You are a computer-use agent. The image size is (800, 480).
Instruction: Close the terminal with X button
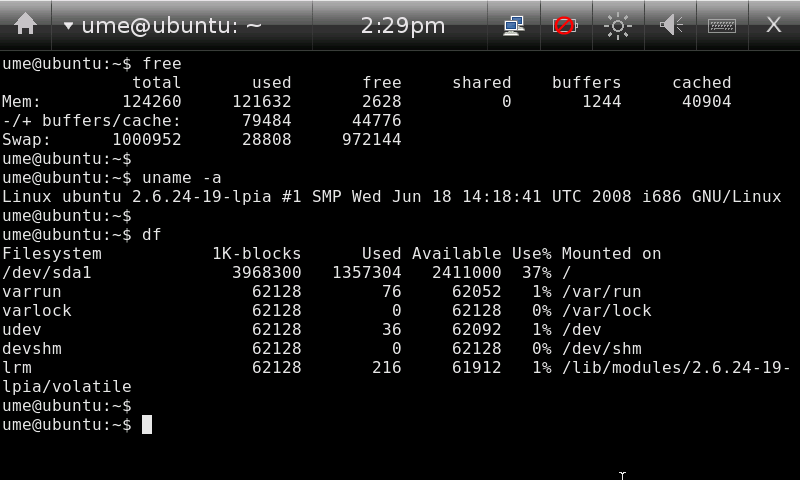773,24
